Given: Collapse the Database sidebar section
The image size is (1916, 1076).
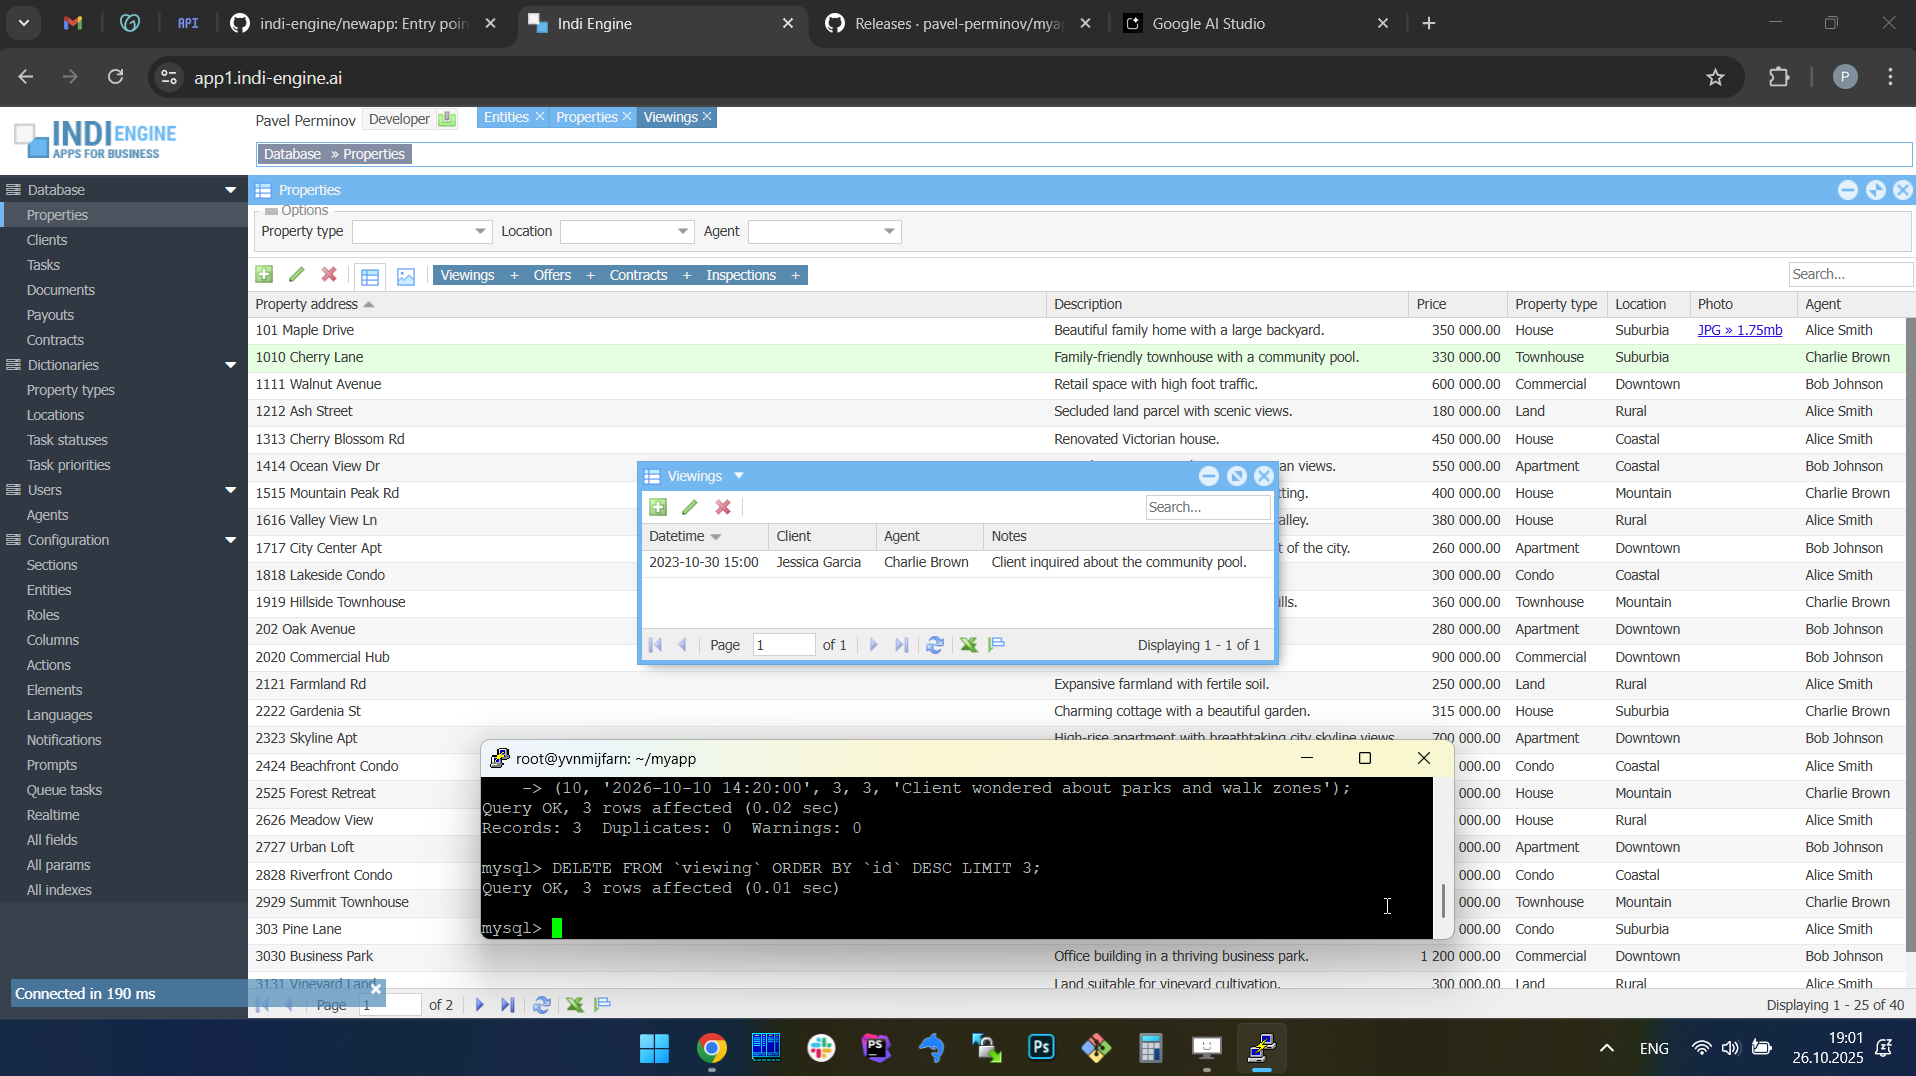Looking at the screenshot, I should [x=231, y=190].
